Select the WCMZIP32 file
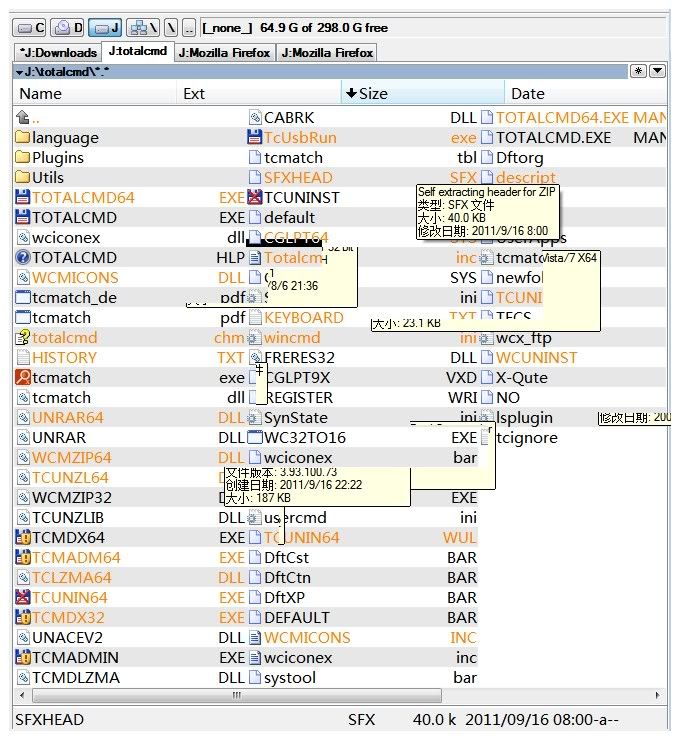The width and height of the screenshot is (680, 750). pyautogui.click(x=72, y=497)
